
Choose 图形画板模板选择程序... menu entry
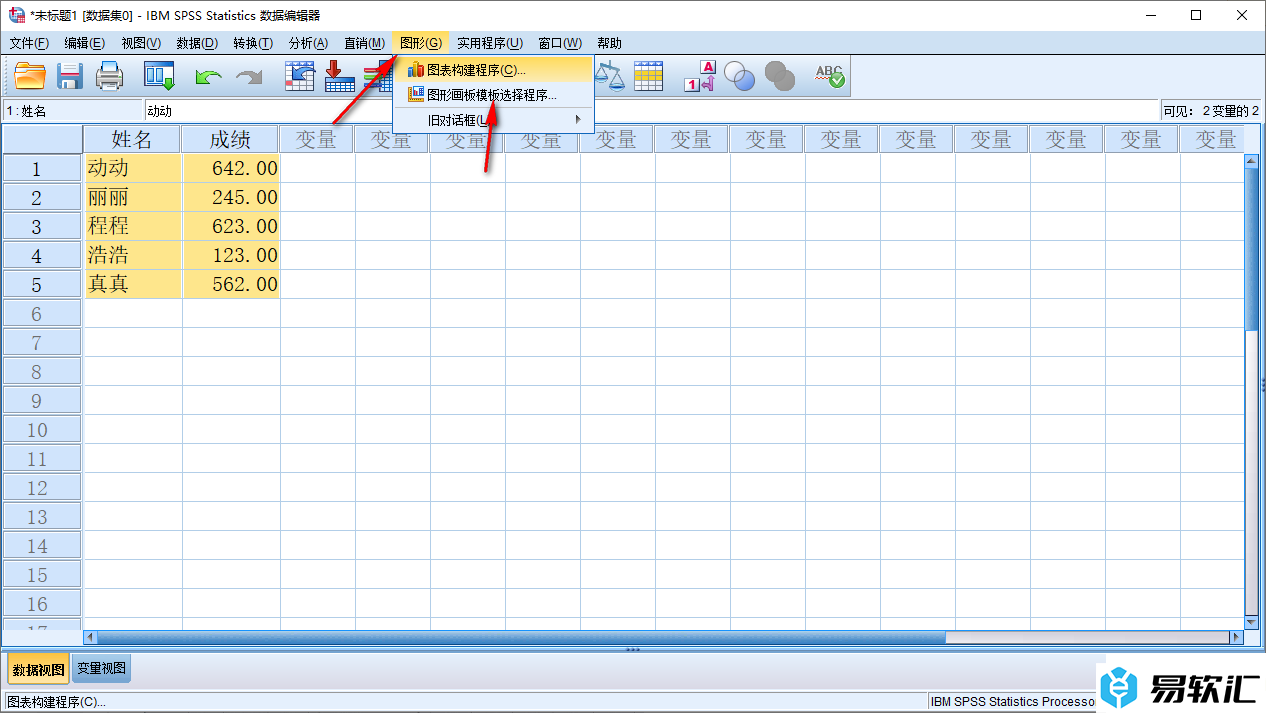click(x=493, y=95)
